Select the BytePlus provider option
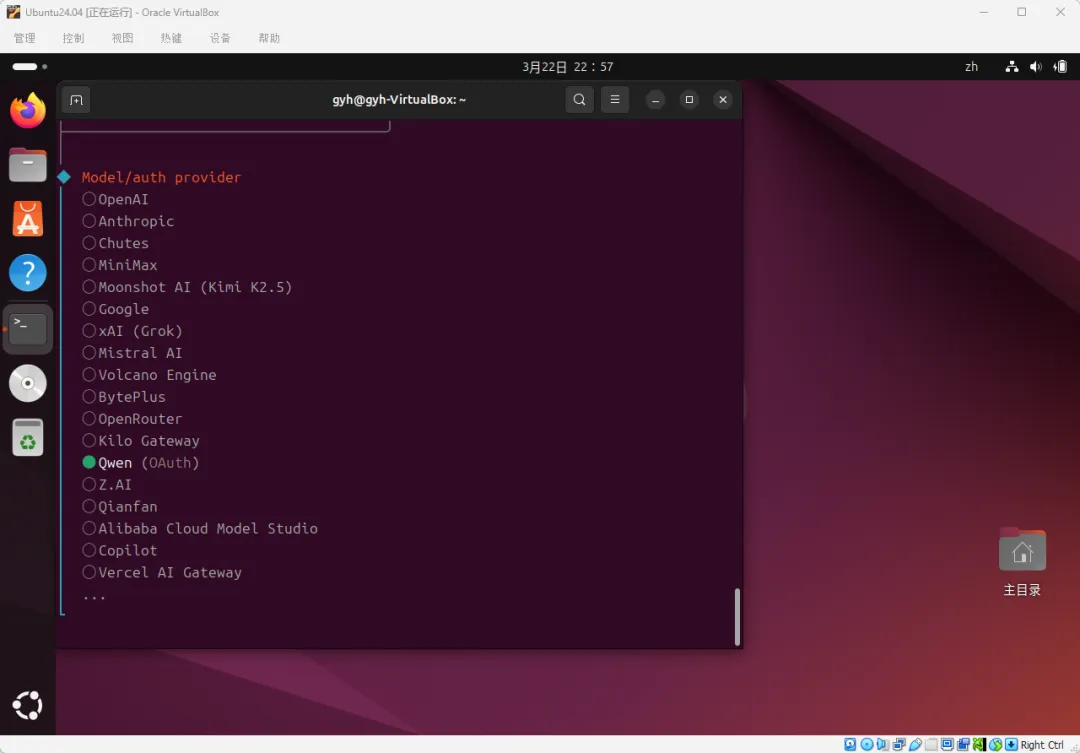 pos(124,398)
